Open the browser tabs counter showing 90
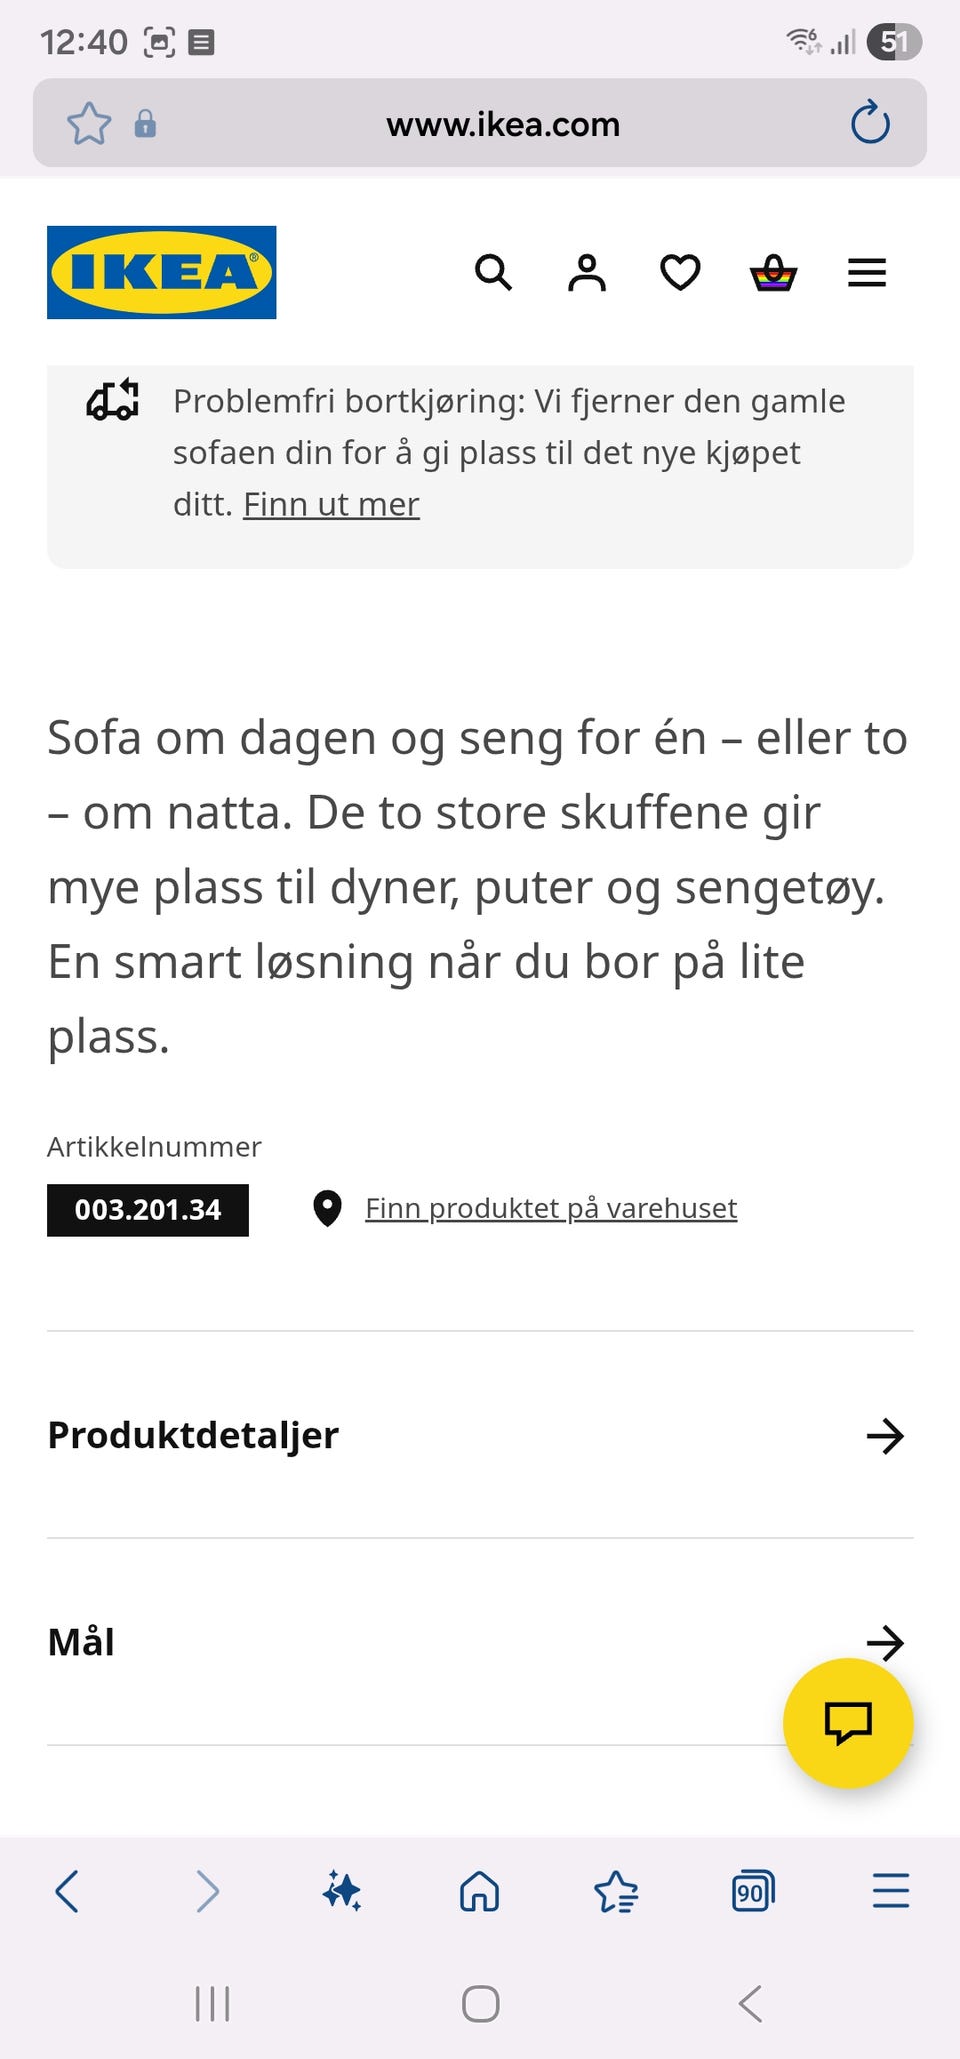This screenshot has width=960, height=2059. pyautogui.click(x=753, y=1891)
